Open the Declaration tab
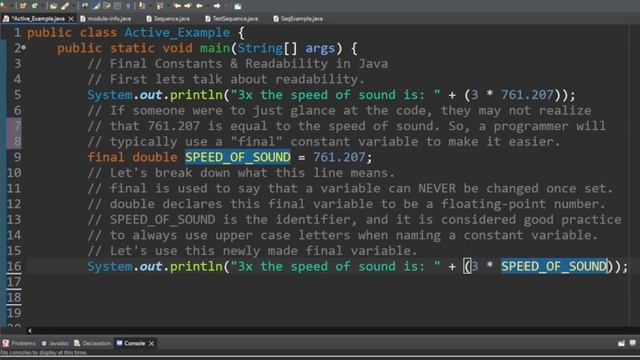Viewport: 640px width, 360px height. click(93, 343)
